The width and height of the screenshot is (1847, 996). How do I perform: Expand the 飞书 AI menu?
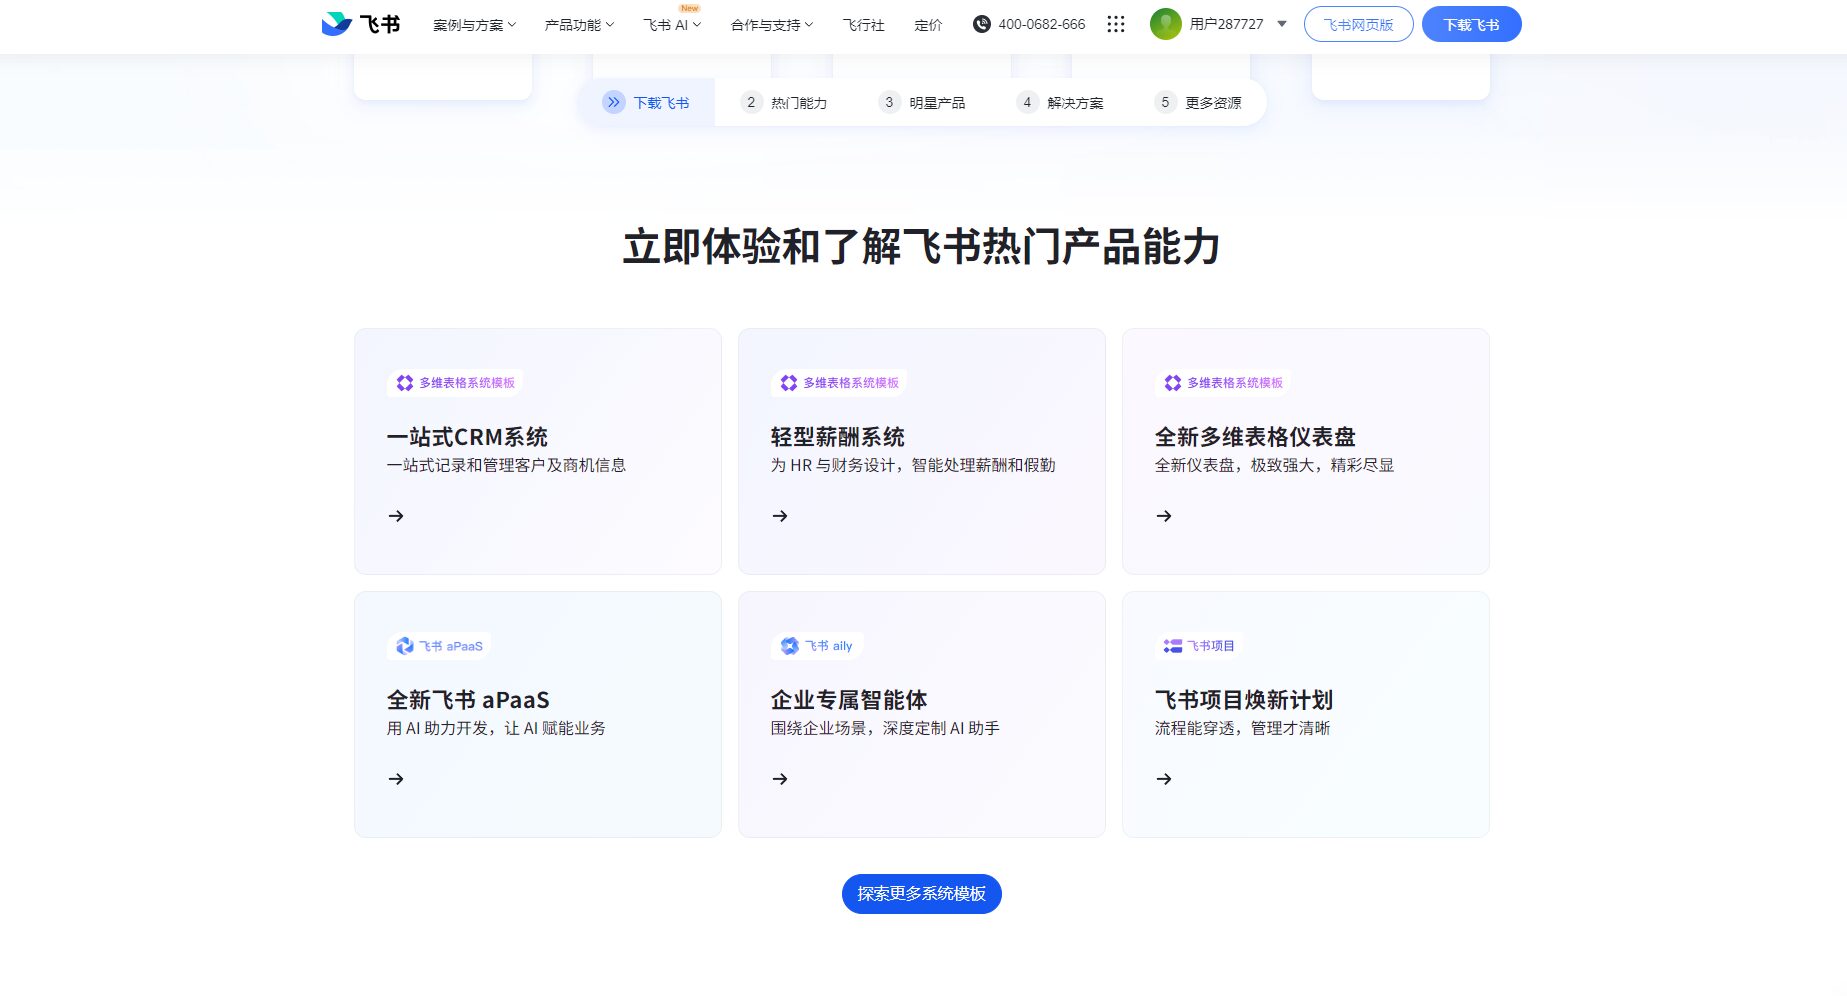(672, 25)
